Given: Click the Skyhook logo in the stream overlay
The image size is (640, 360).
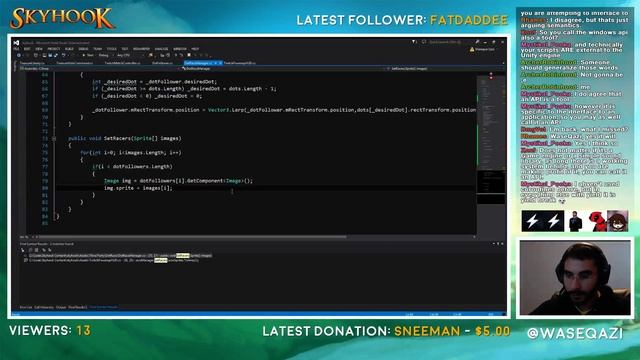Looking at the screenshot, I should click(x=62, y=18).
